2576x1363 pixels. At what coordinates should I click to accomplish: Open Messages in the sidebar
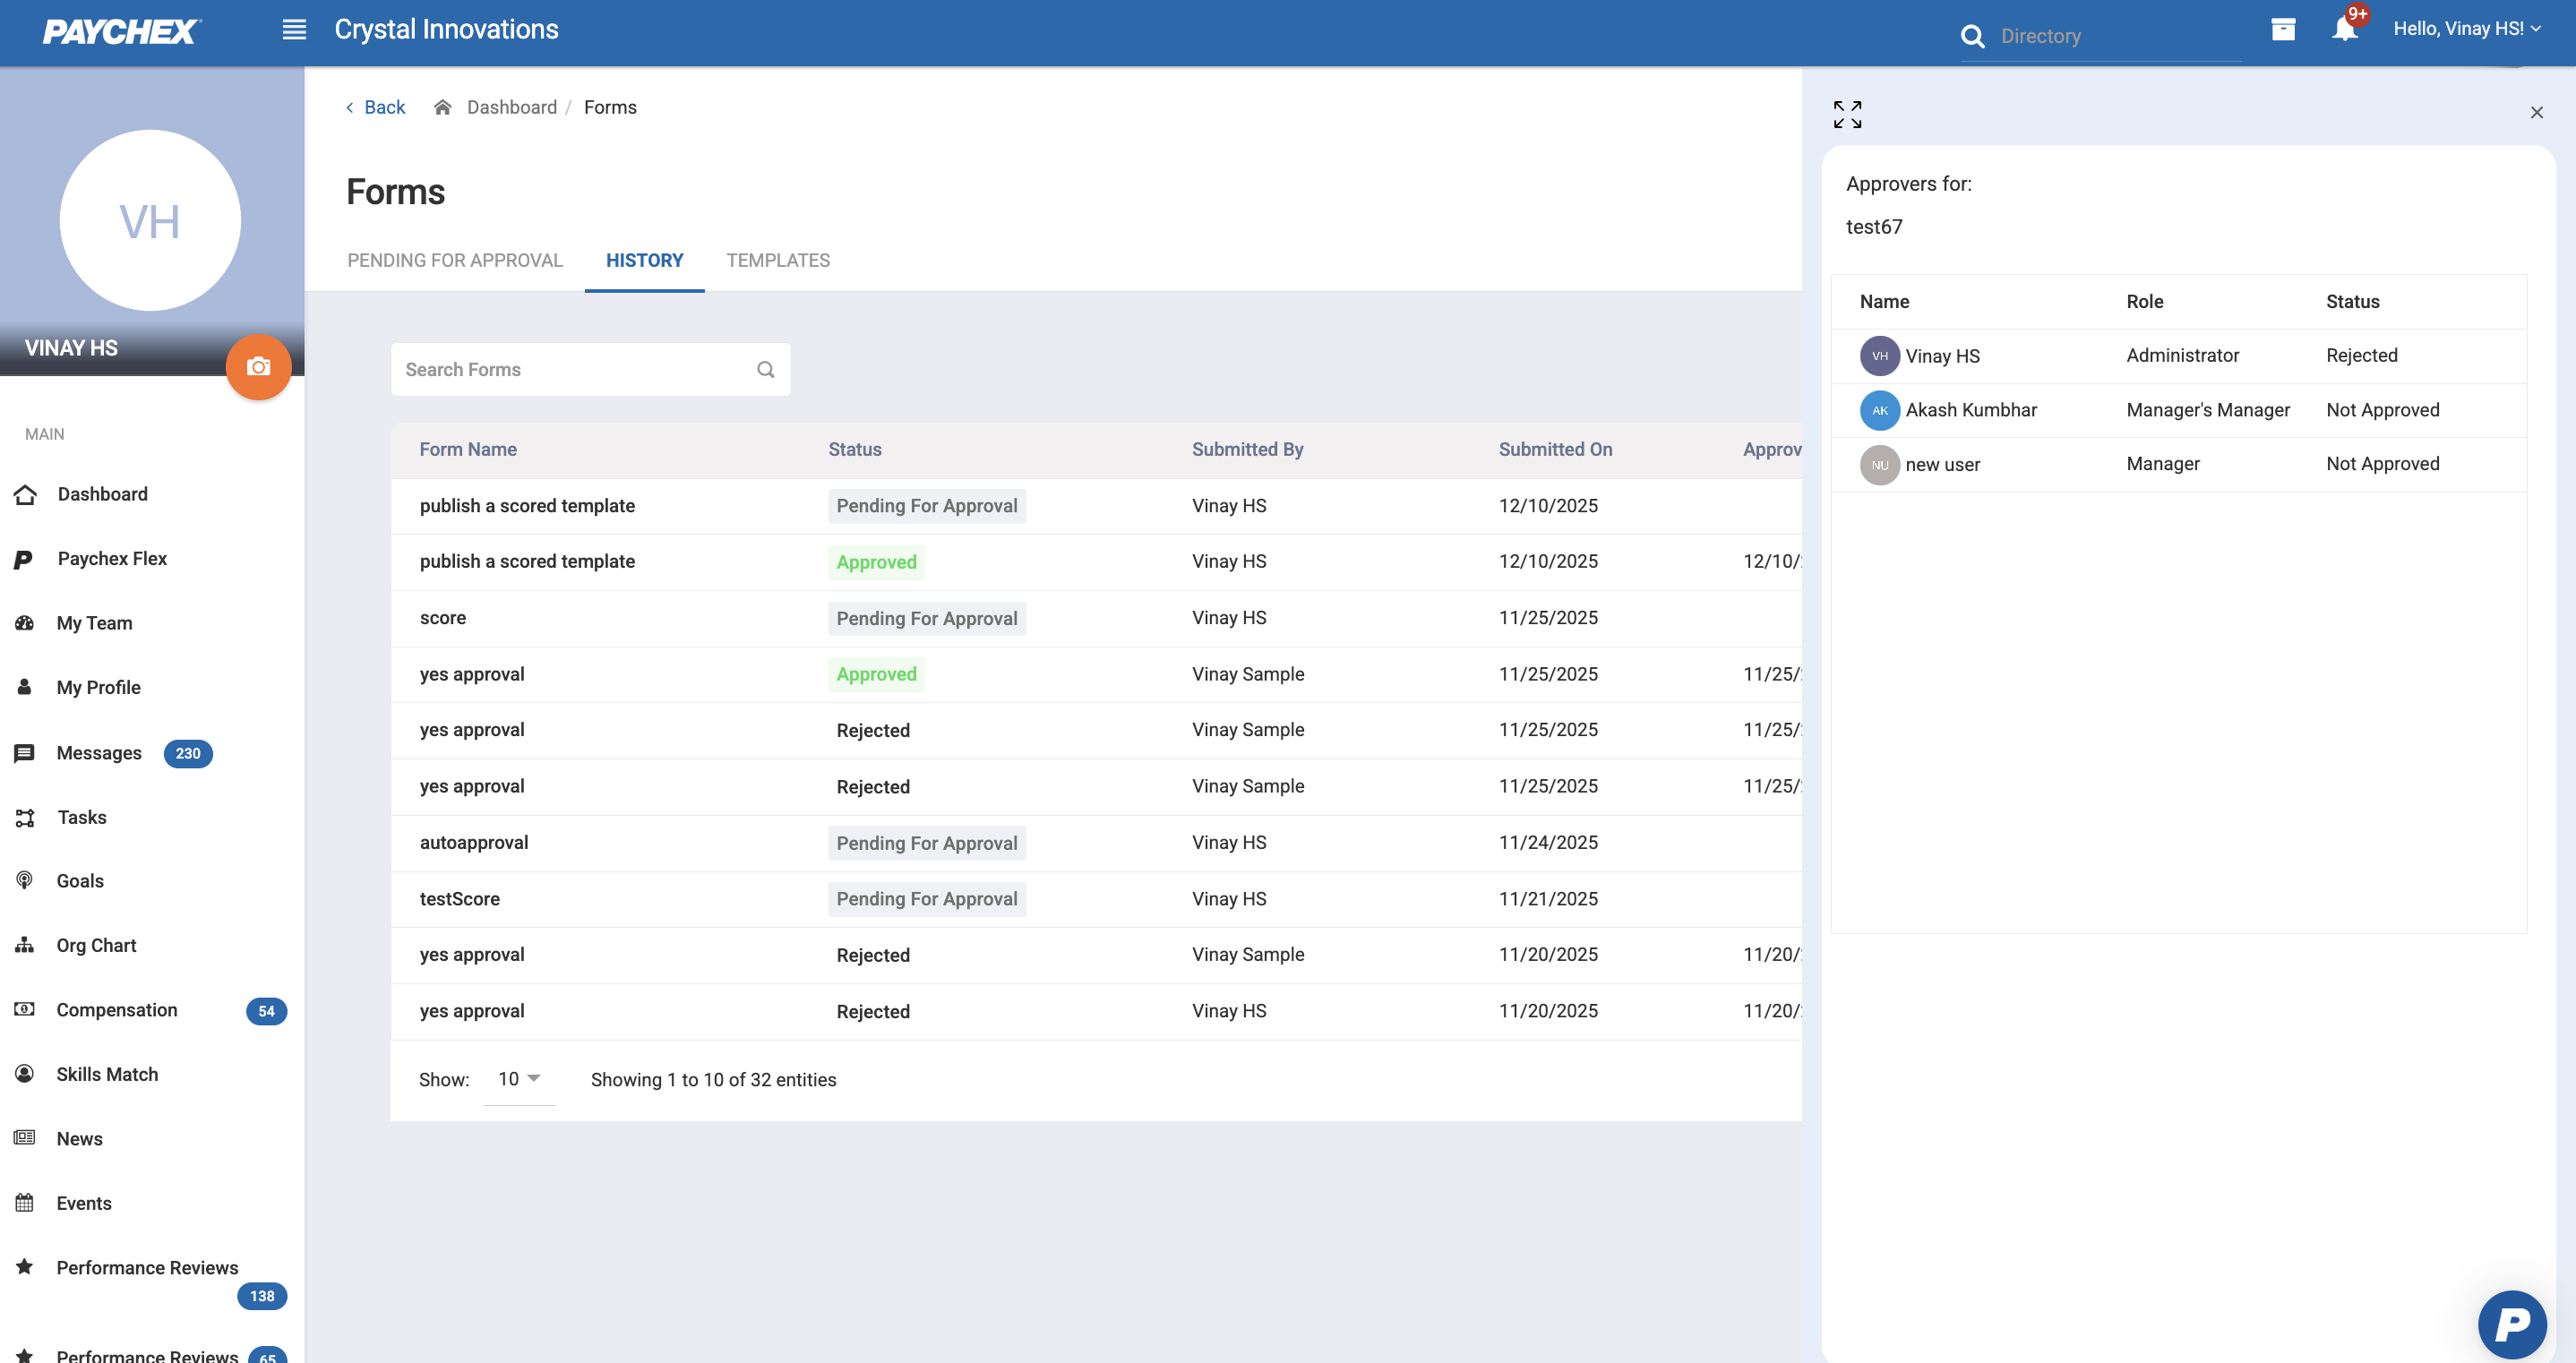pyautogui.click(x=99, y=753)
